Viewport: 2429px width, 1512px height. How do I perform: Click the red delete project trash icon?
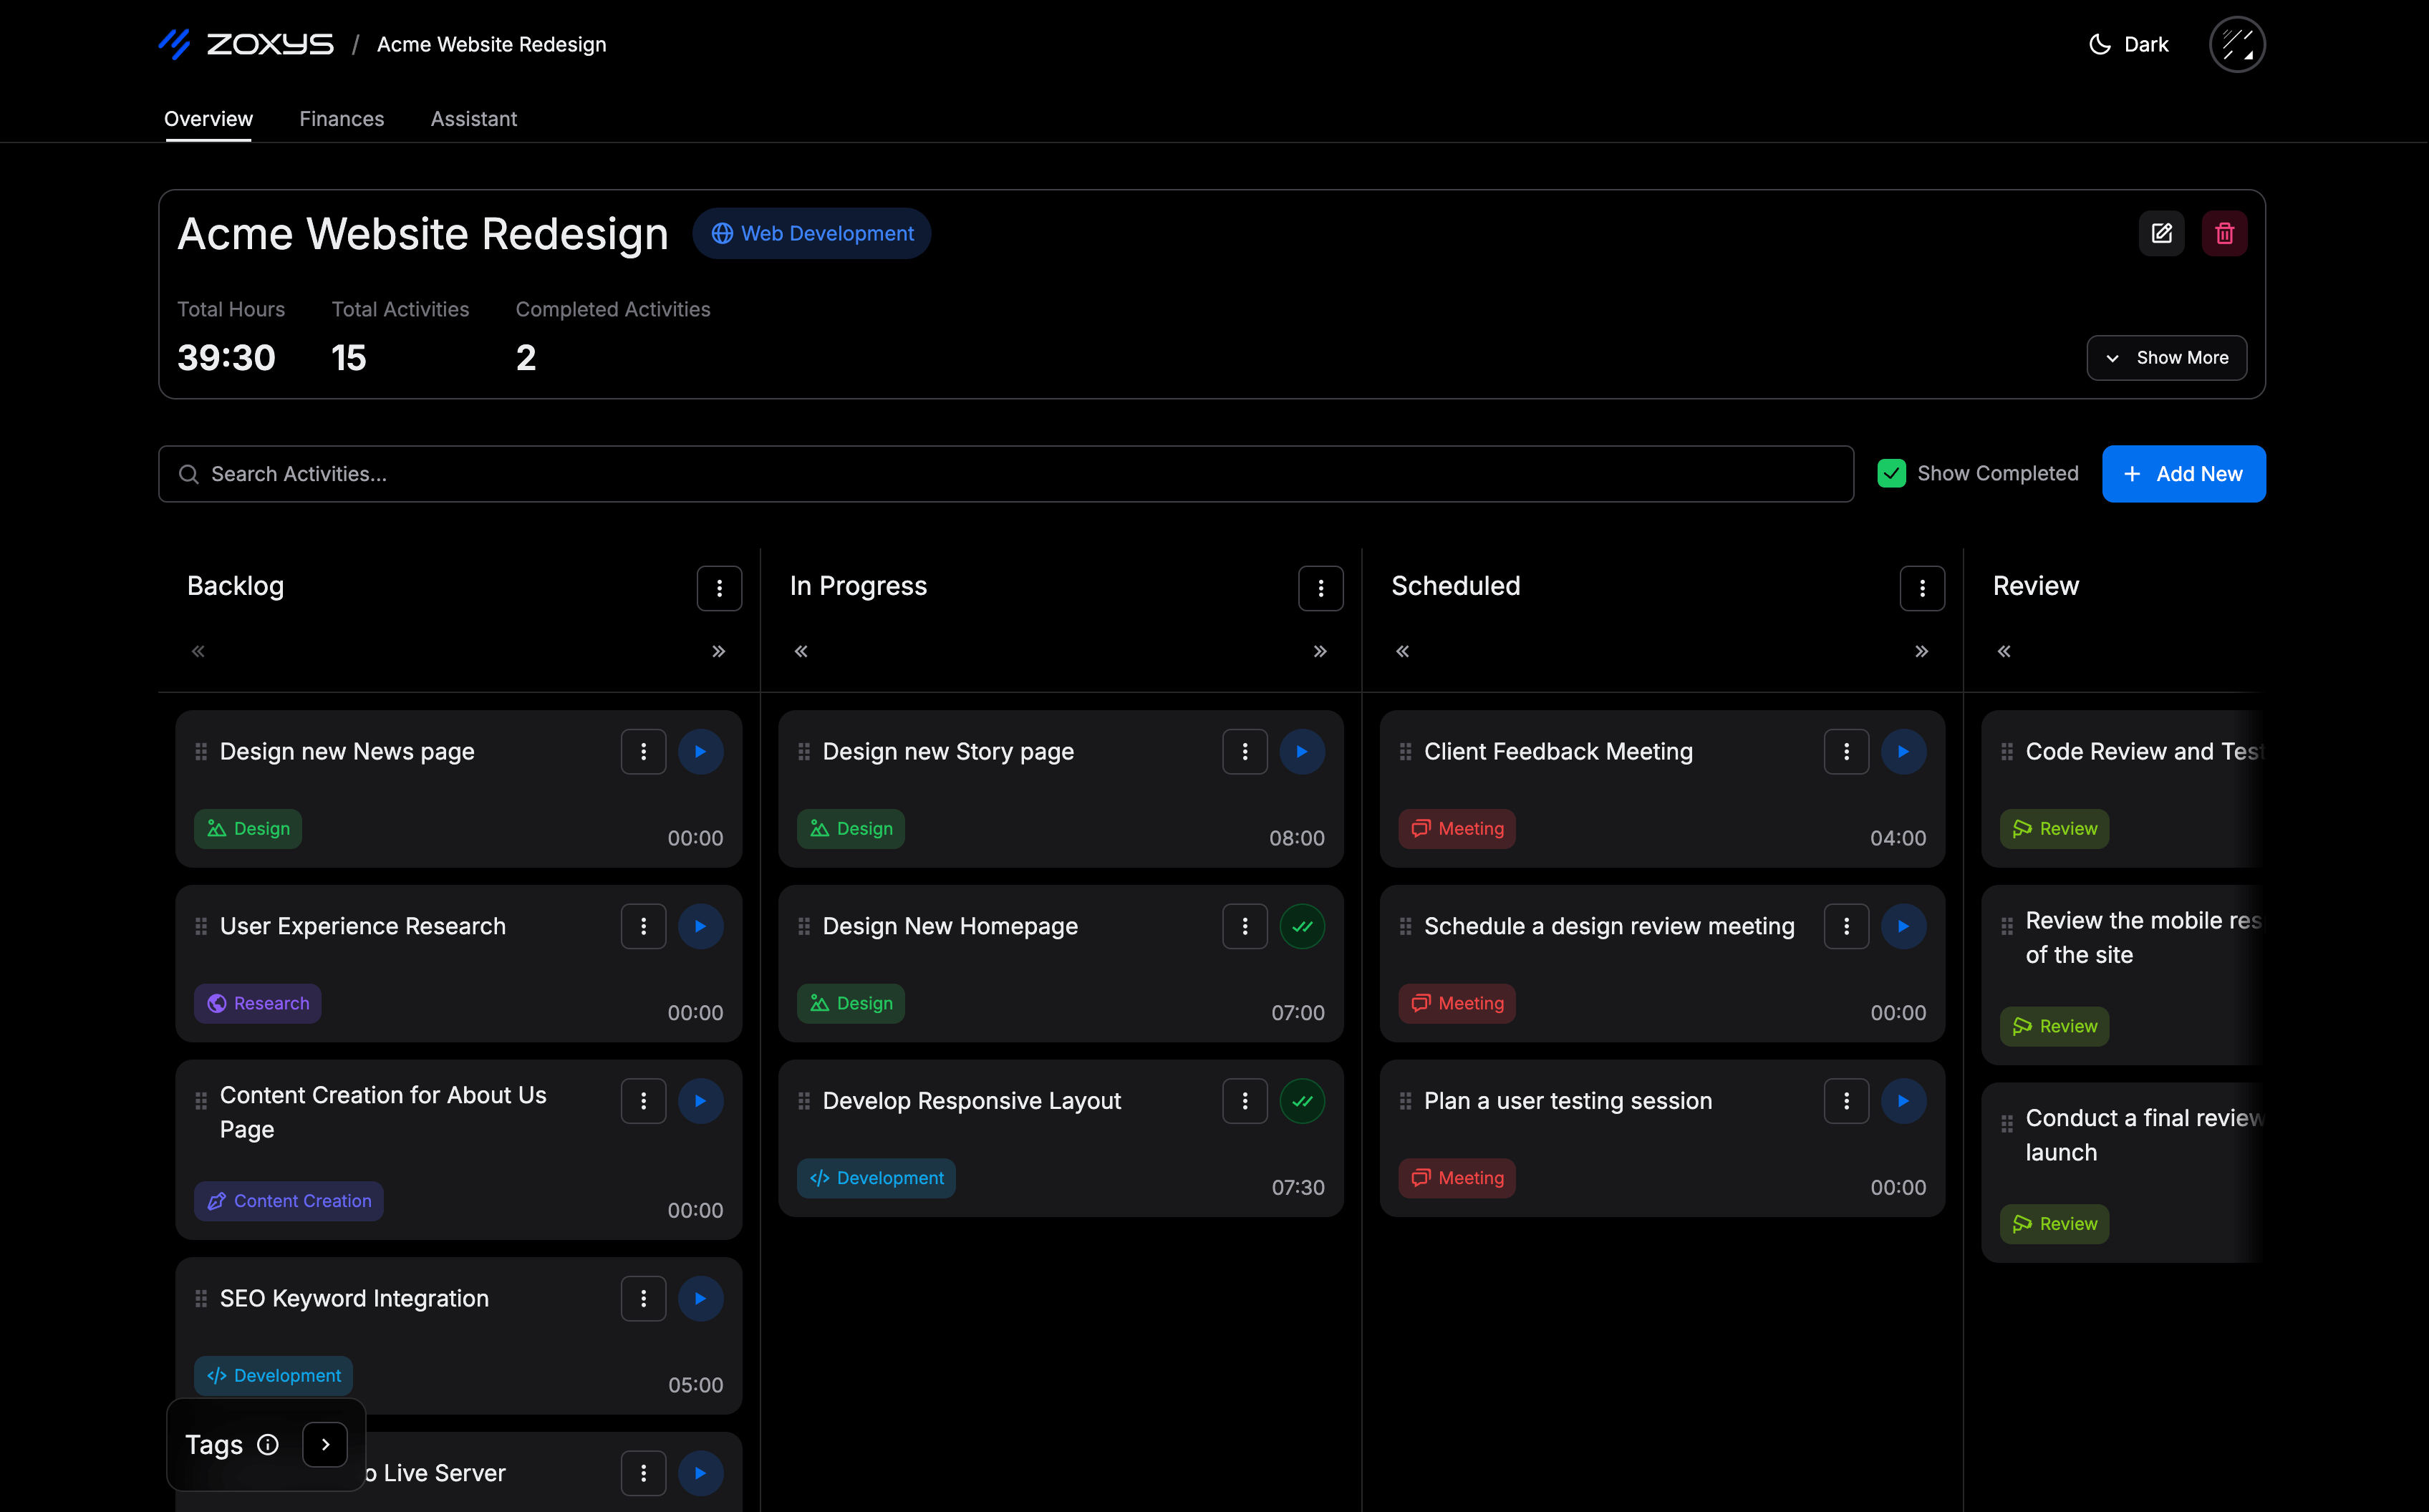(2224, 233)
